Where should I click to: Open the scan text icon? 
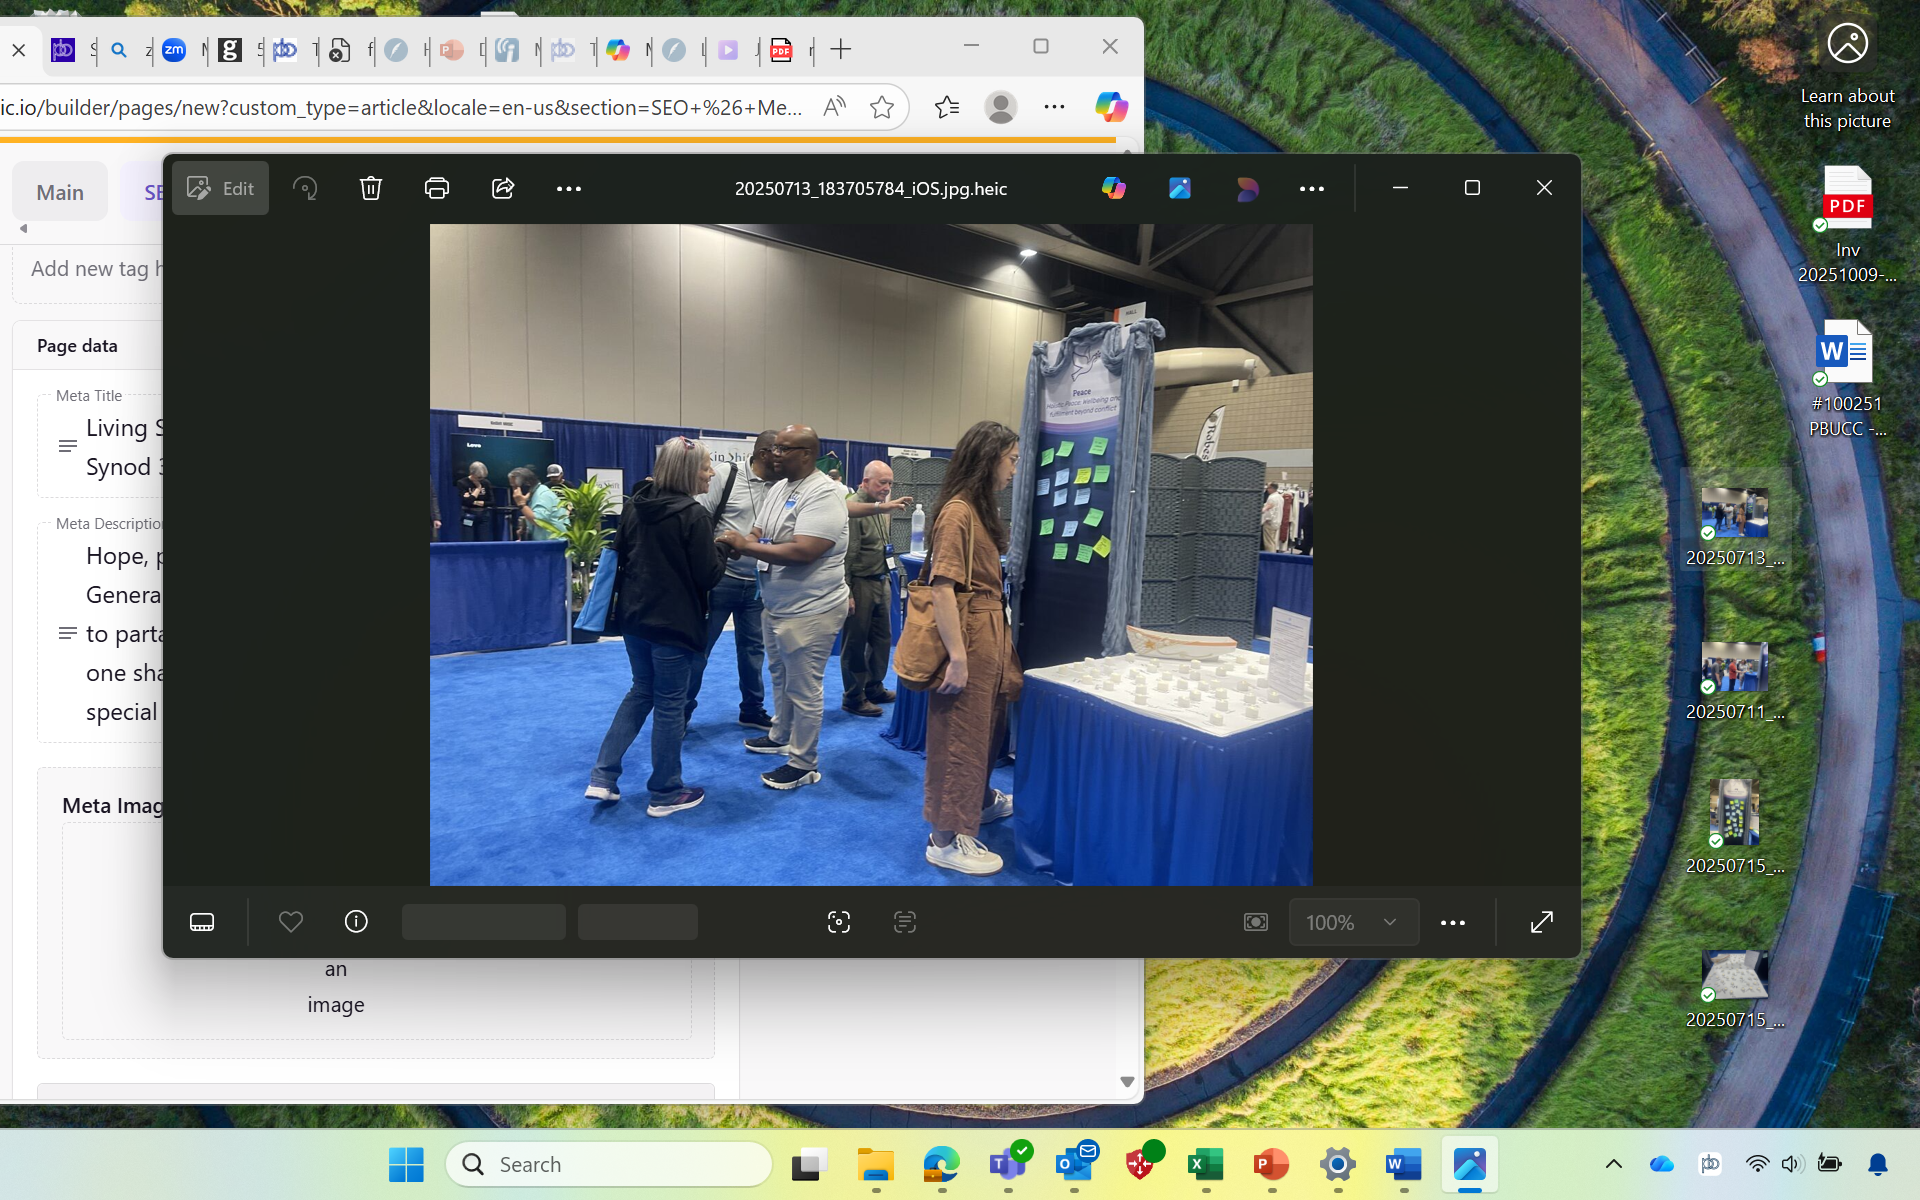pos(905,922)
